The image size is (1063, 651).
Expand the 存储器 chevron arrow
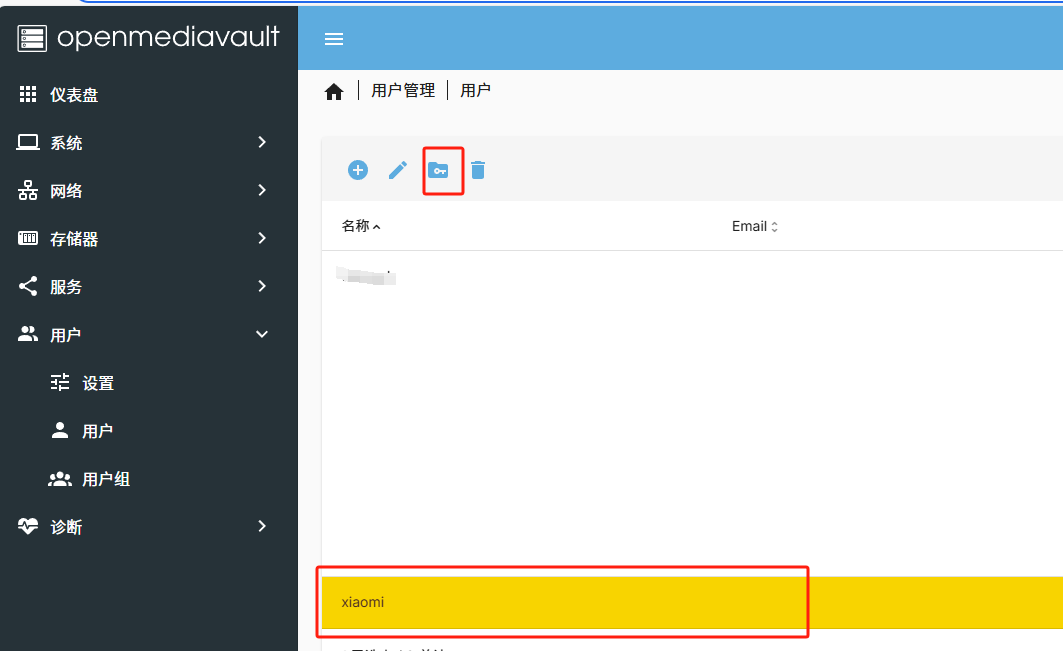[x=262, y=238]
